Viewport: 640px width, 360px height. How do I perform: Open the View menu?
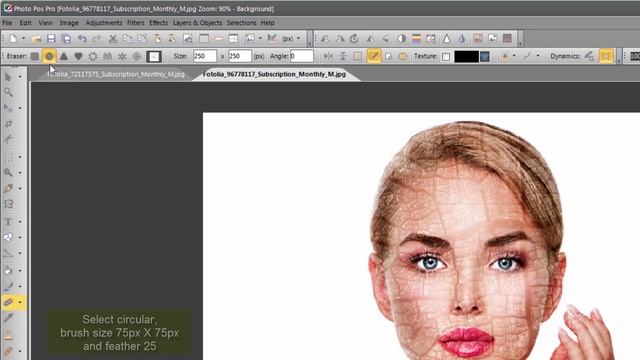point(45,23)
